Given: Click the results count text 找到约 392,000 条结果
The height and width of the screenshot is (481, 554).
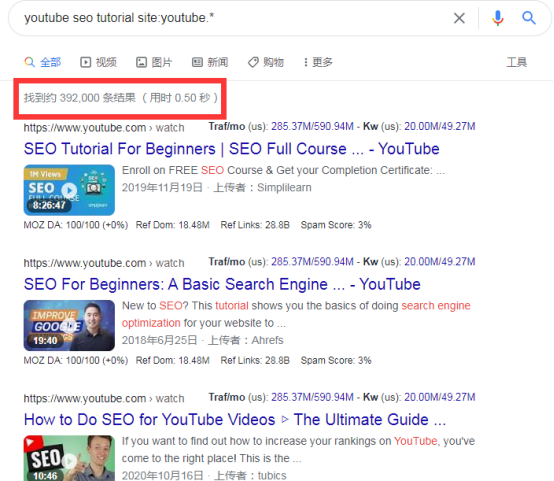Looking at the screenshot, I should 79,98.
